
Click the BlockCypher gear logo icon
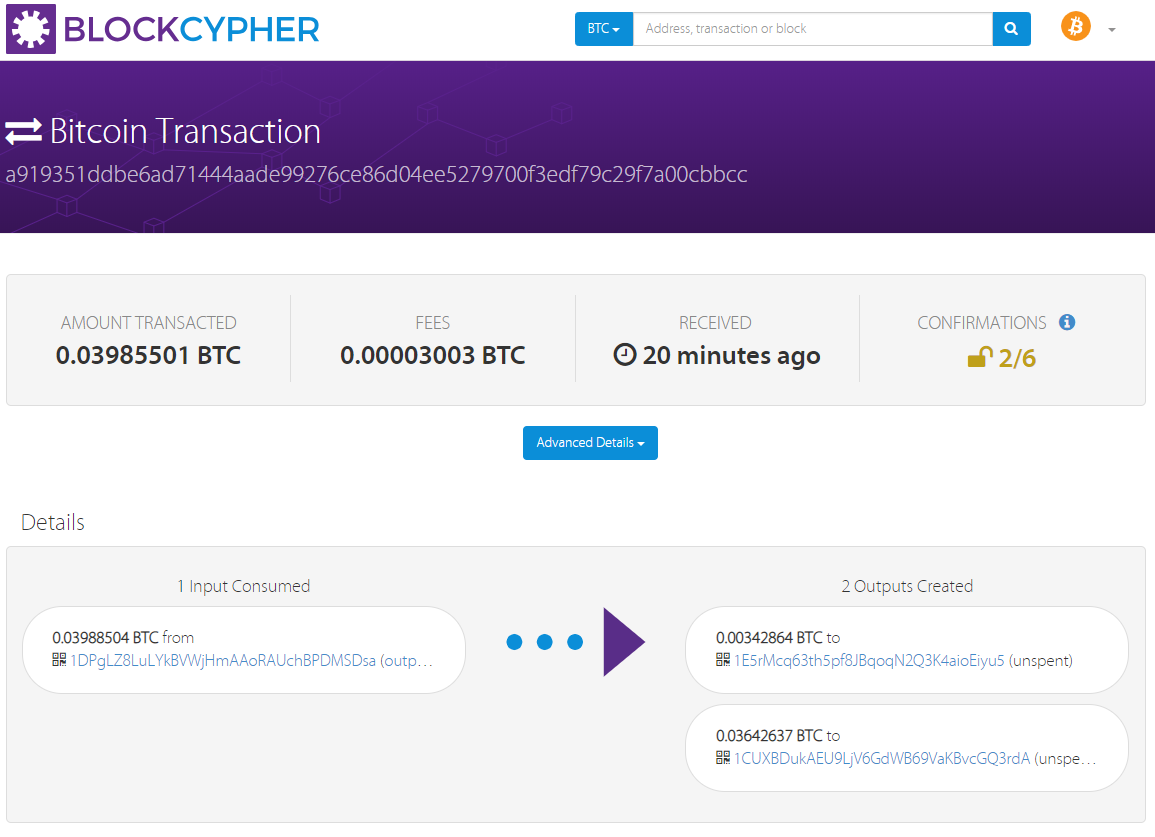(31, 29)
